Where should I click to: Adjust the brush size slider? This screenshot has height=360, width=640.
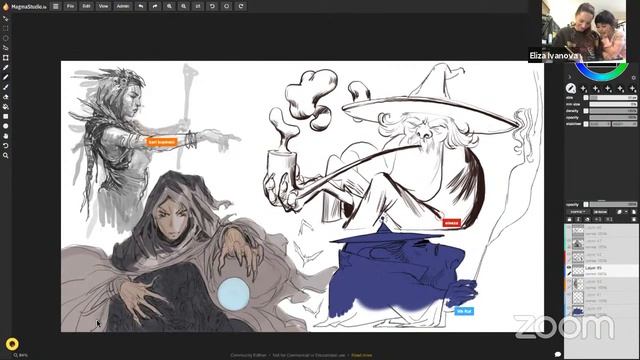[x=613, y=98]
